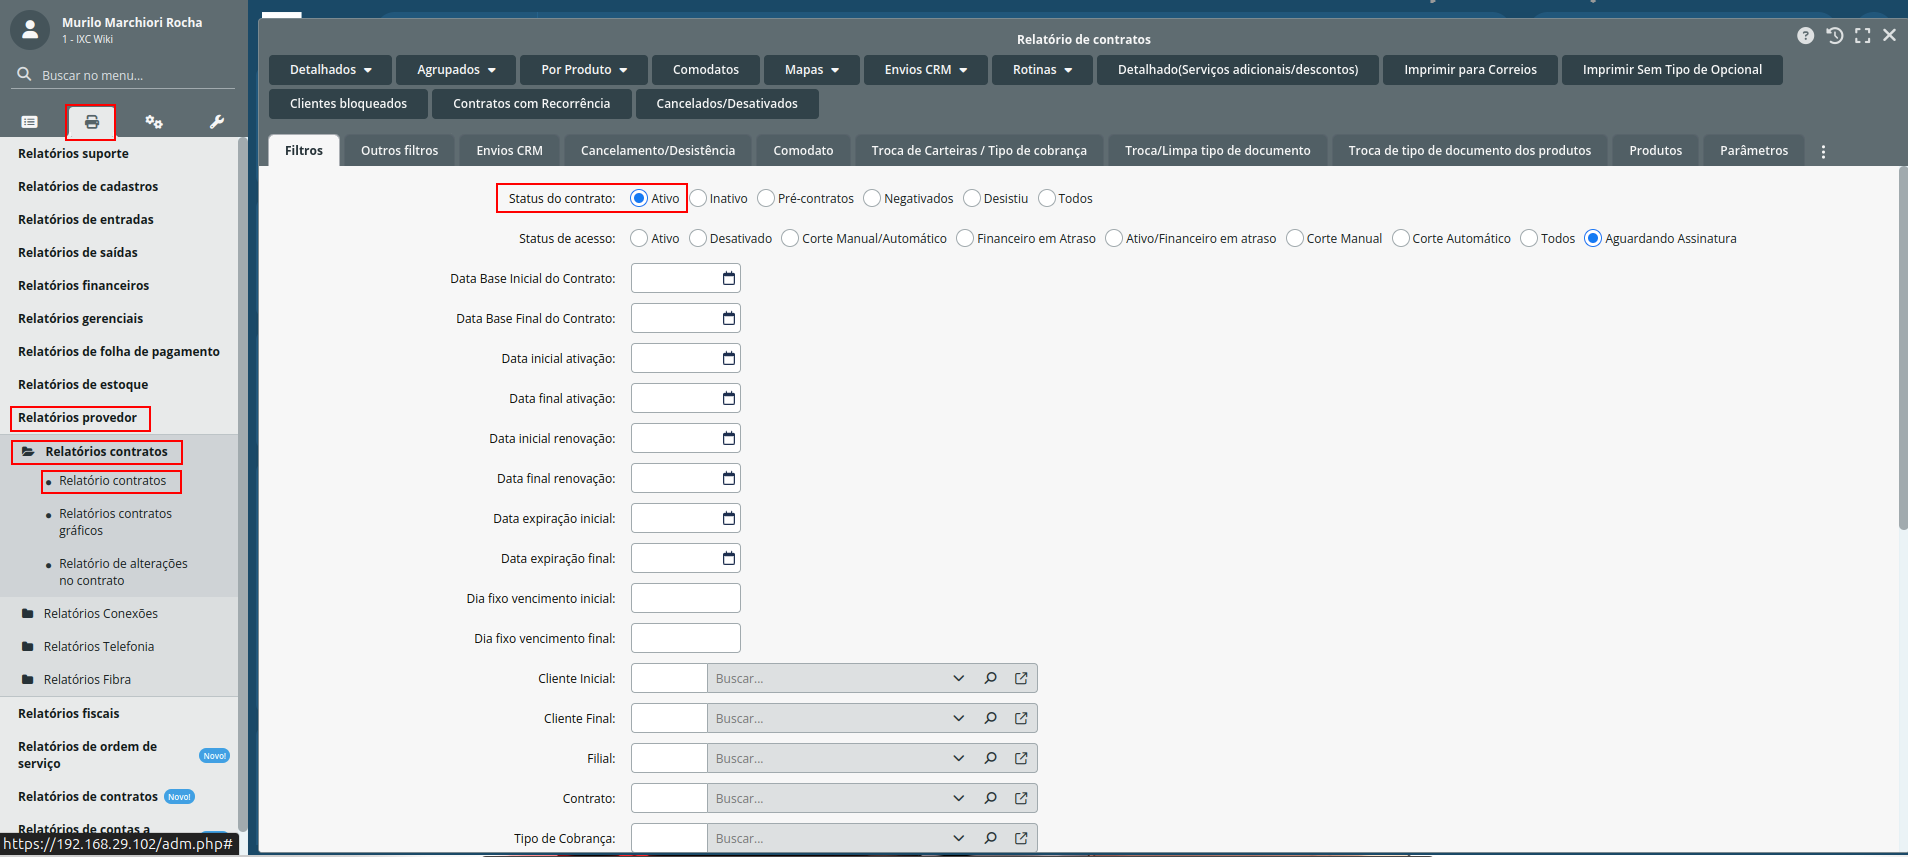Click Imprimir para Correios button

pos(1470,70)
